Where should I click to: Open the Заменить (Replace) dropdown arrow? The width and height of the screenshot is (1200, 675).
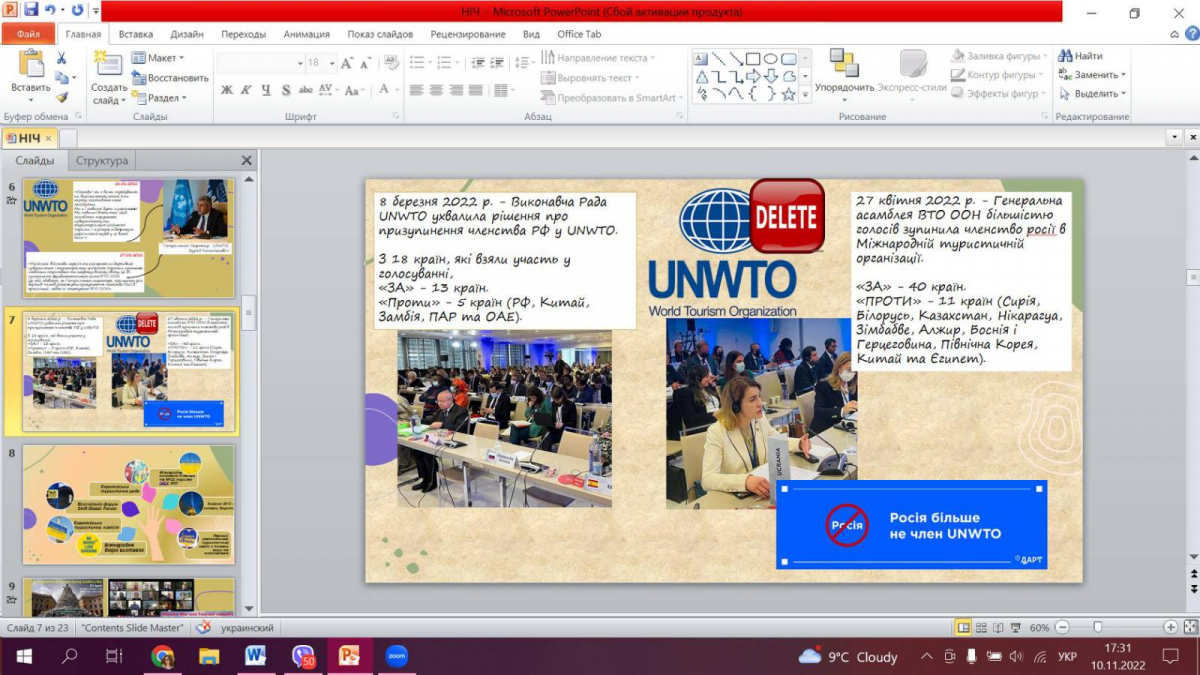(1123, 75)
